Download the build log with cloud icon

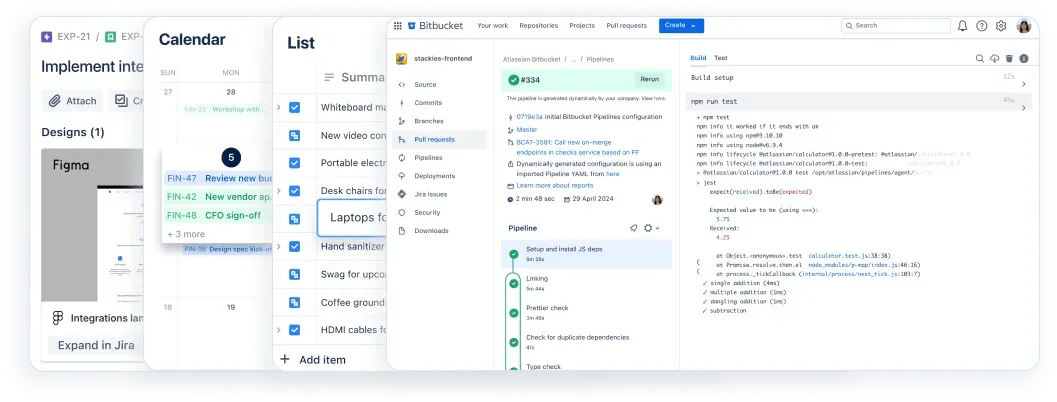[x=994, y=59]
